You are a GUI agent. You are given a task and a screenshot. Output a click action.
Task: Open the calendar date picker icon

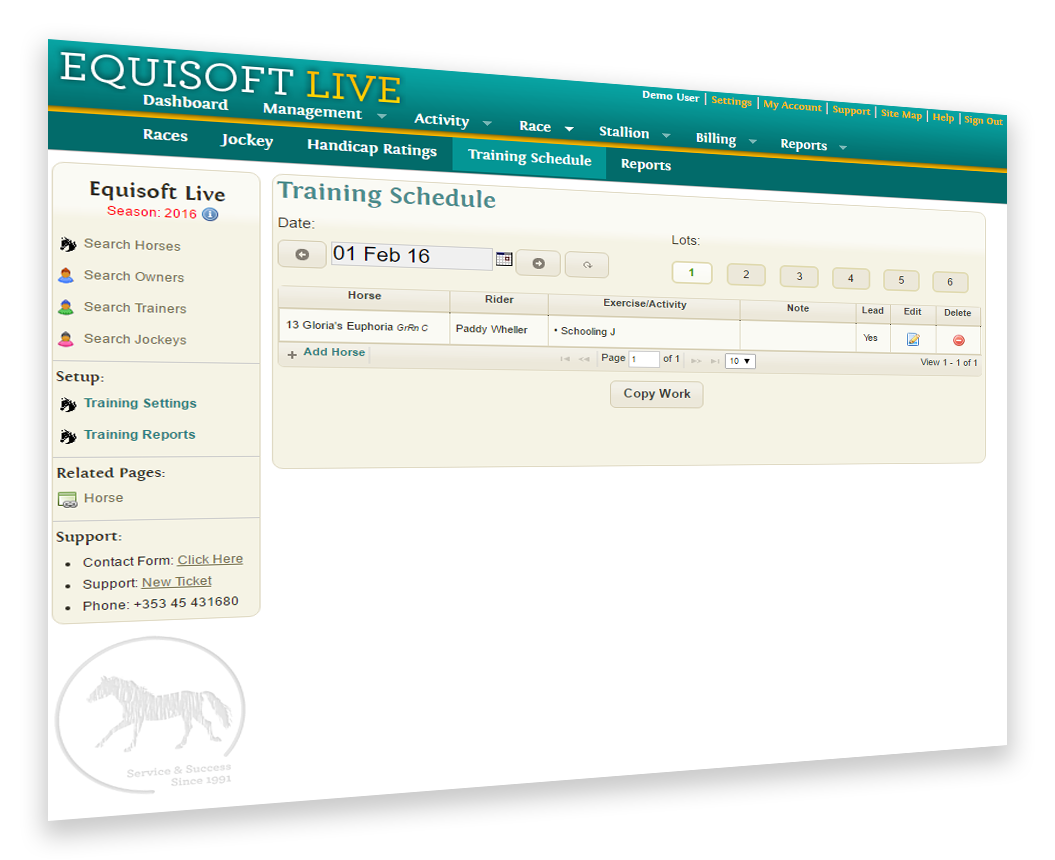[504, 258]
